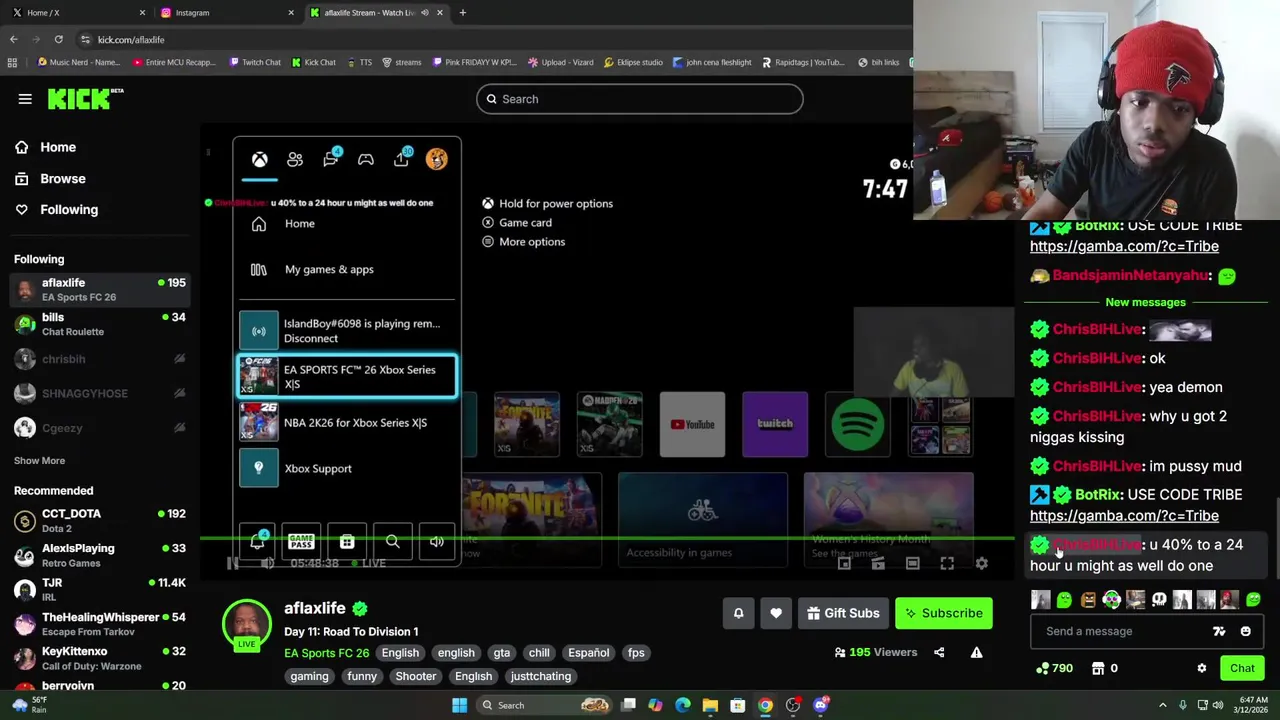Open the first gamba.com/?c=Tribe chat link
The image size is (1280, 720).
[x=1124, y=246]
